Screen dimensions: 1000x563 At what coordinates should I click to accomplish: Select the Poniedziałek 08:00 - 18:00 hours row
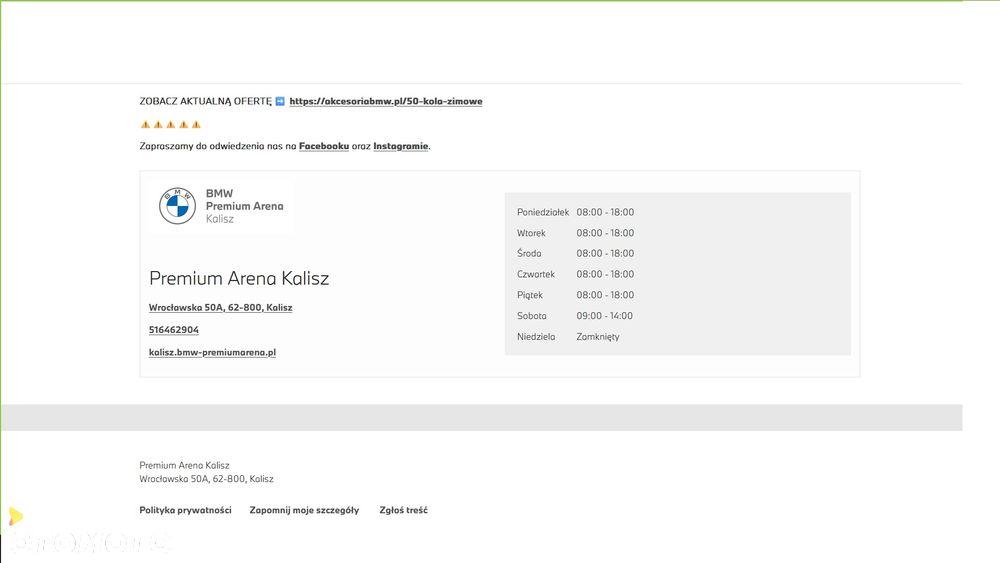tap(575, 212)
